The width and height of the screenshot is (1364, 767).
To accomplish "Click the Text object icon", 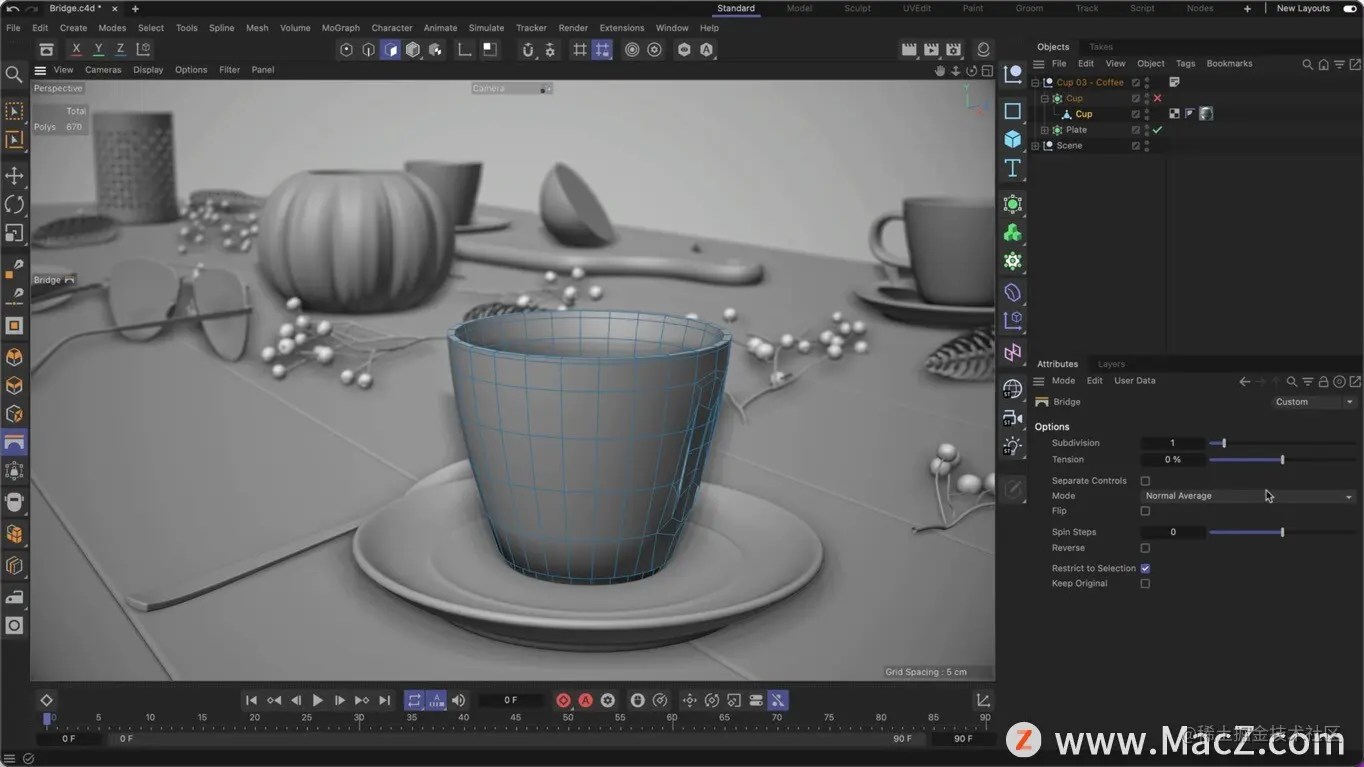I will coord(1013,168).
